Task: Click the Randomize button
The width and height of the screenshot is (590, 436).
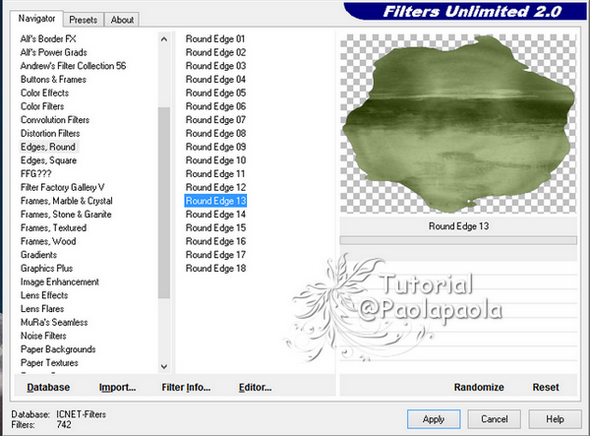Action: click(x=479, y=387)
